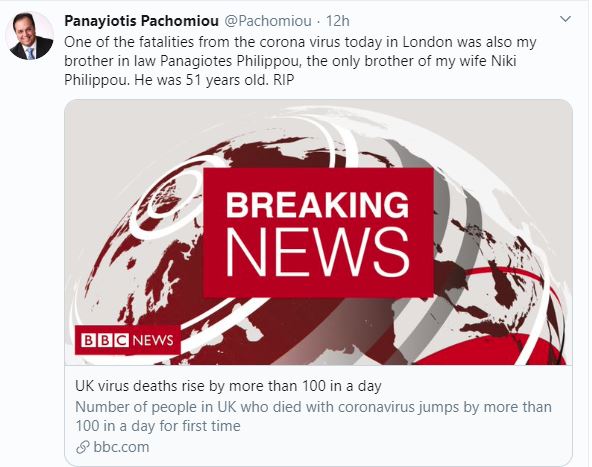Click the tweet's first line mentioning London

[300, 42]
